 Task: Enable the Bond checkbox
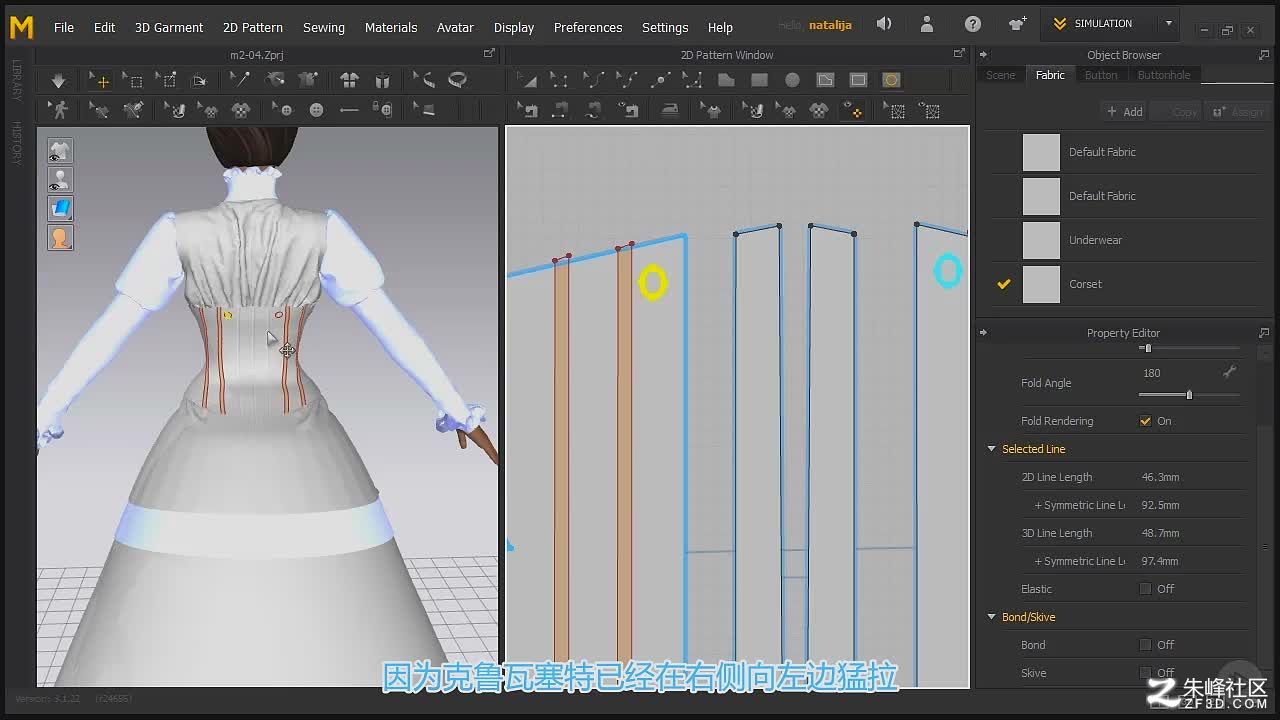pos(1145,645)
